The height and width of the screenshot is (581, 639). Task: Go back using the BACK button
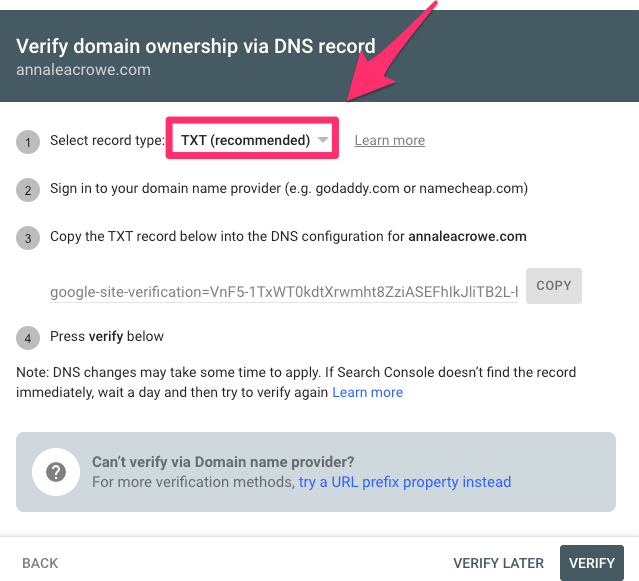click(40, 563)
